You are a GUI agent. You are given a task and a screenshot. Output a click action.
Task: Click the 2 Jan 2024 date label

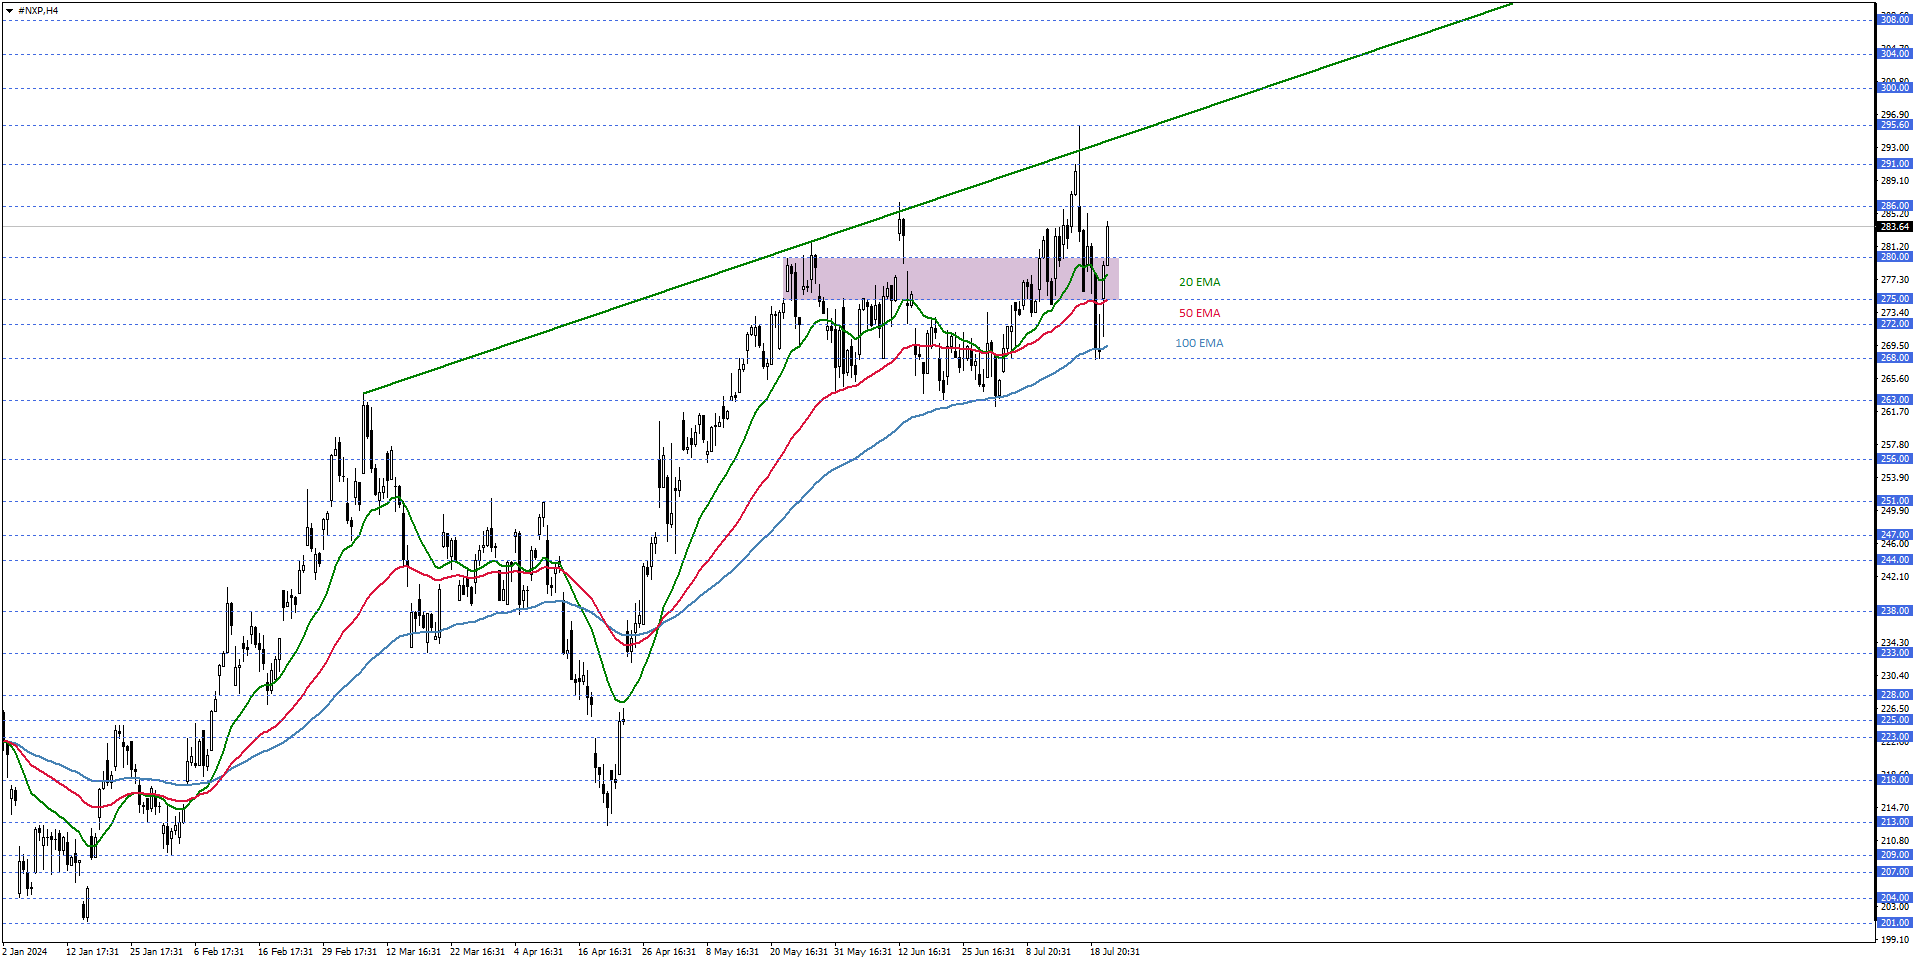[x=25, y=952]
